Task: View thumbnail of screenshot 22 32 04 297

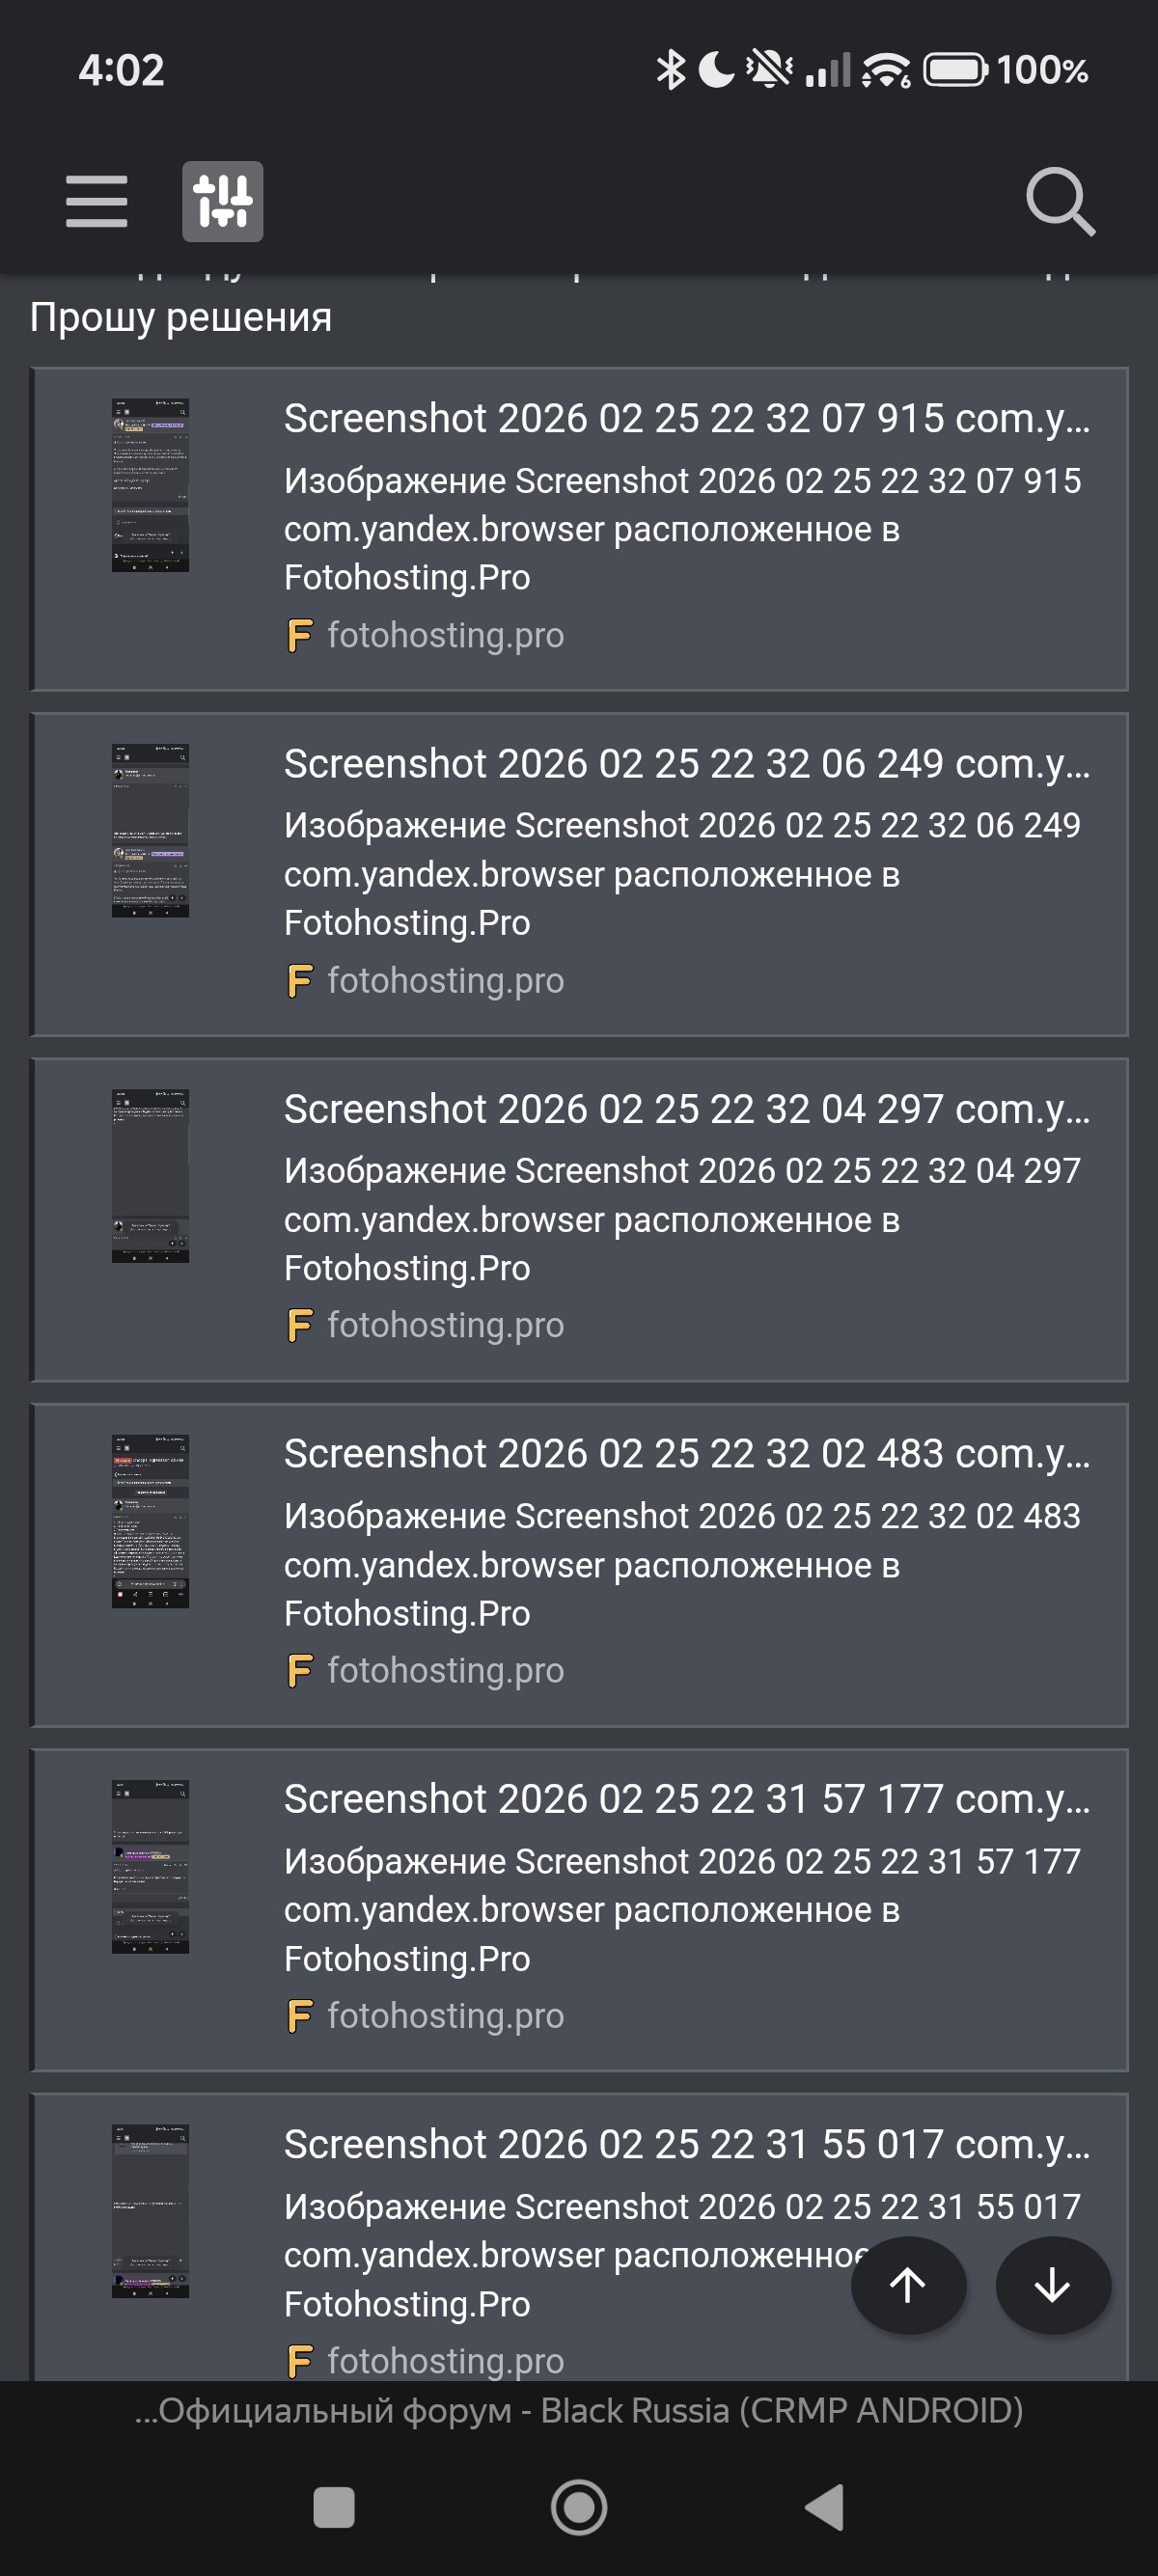Action: click(150, 1176)
